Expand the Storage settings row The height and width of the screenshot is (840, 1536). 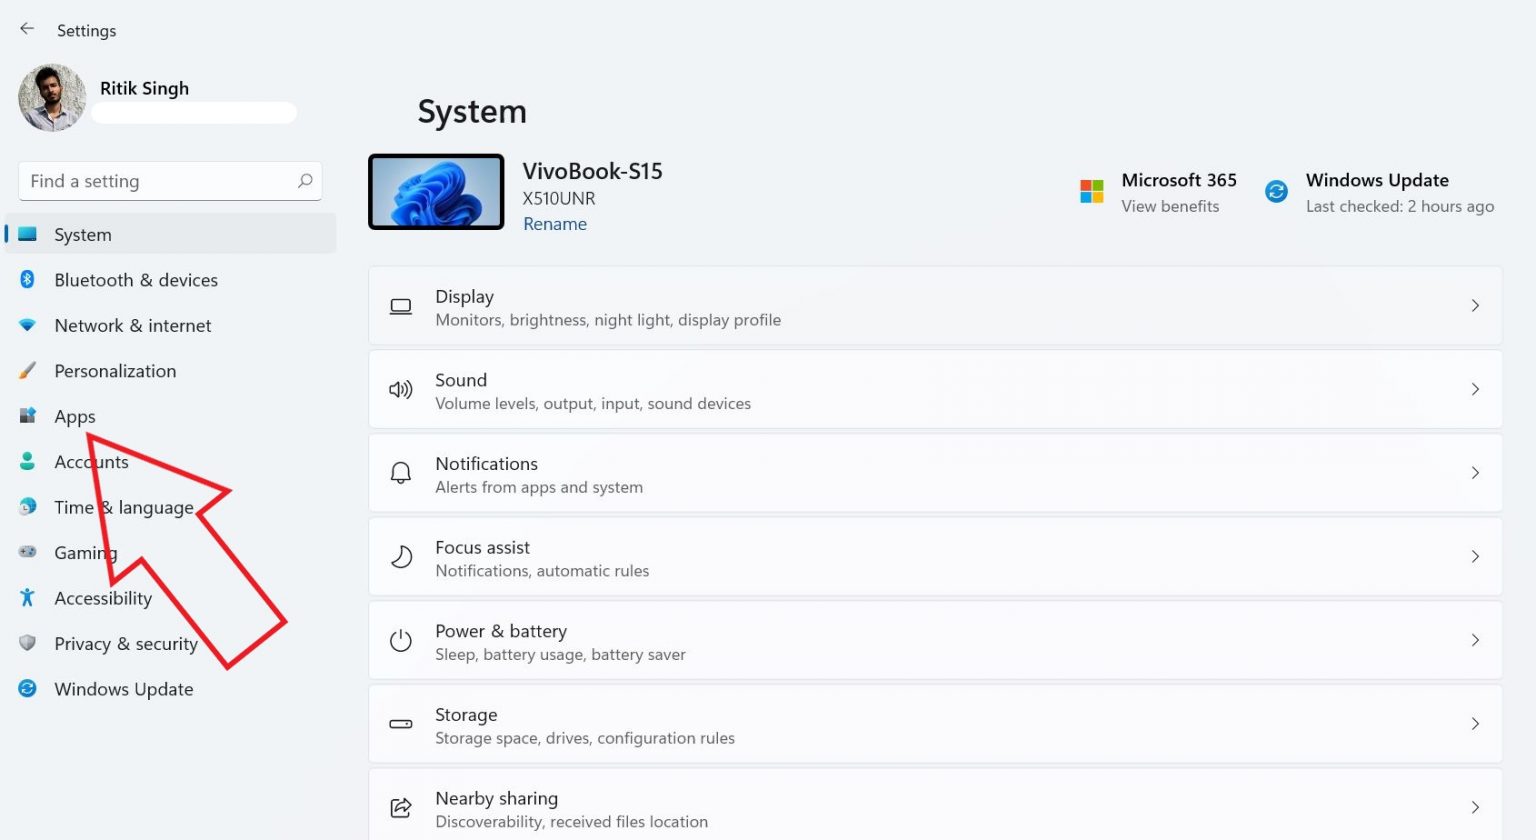[1475, 724]
